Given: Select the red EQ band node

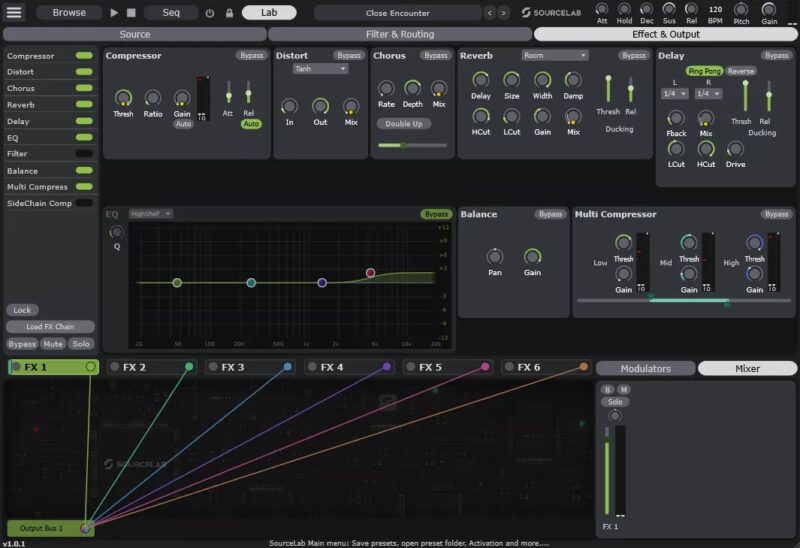Looking at the screenshot, I should pyautogui.click(x=370, y=273).
